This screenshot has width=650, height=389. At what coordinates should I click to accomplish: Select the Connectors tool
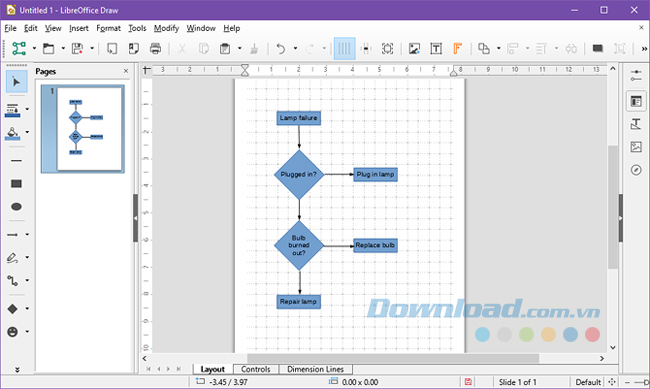point(12,281)
